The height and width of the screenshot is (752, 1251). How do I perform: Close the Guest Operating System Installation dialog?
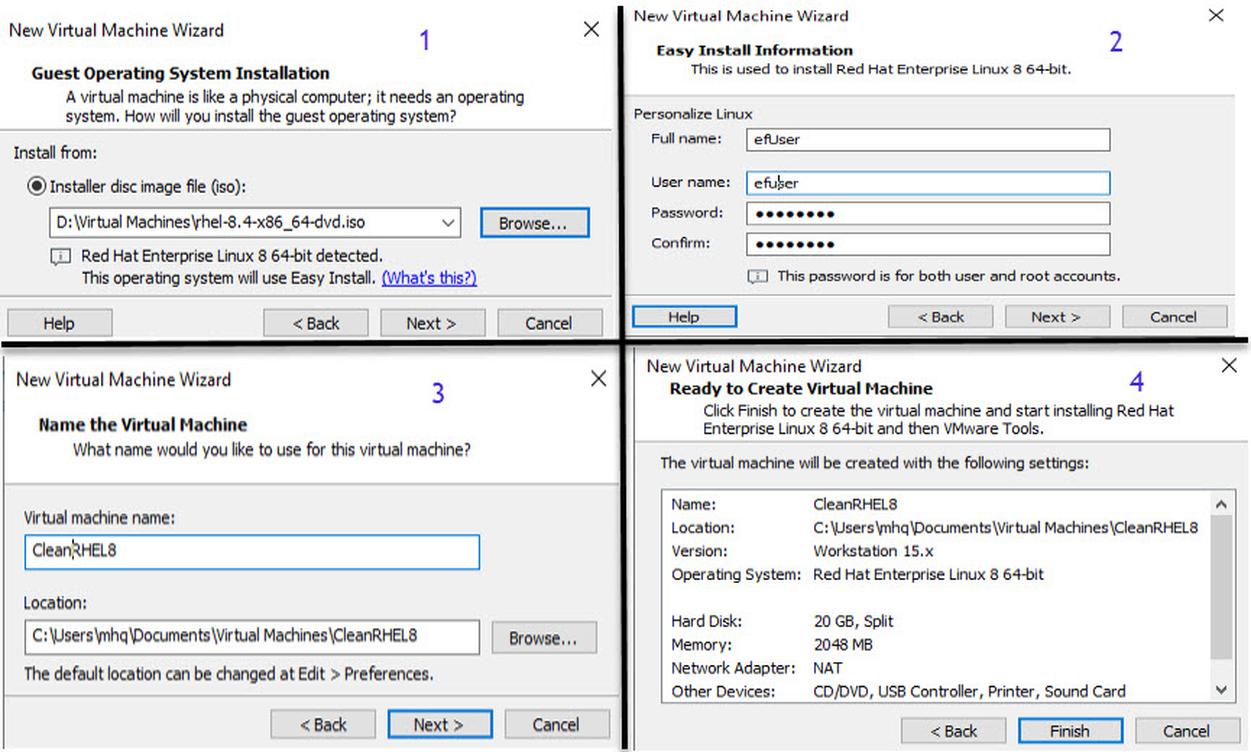591,30
